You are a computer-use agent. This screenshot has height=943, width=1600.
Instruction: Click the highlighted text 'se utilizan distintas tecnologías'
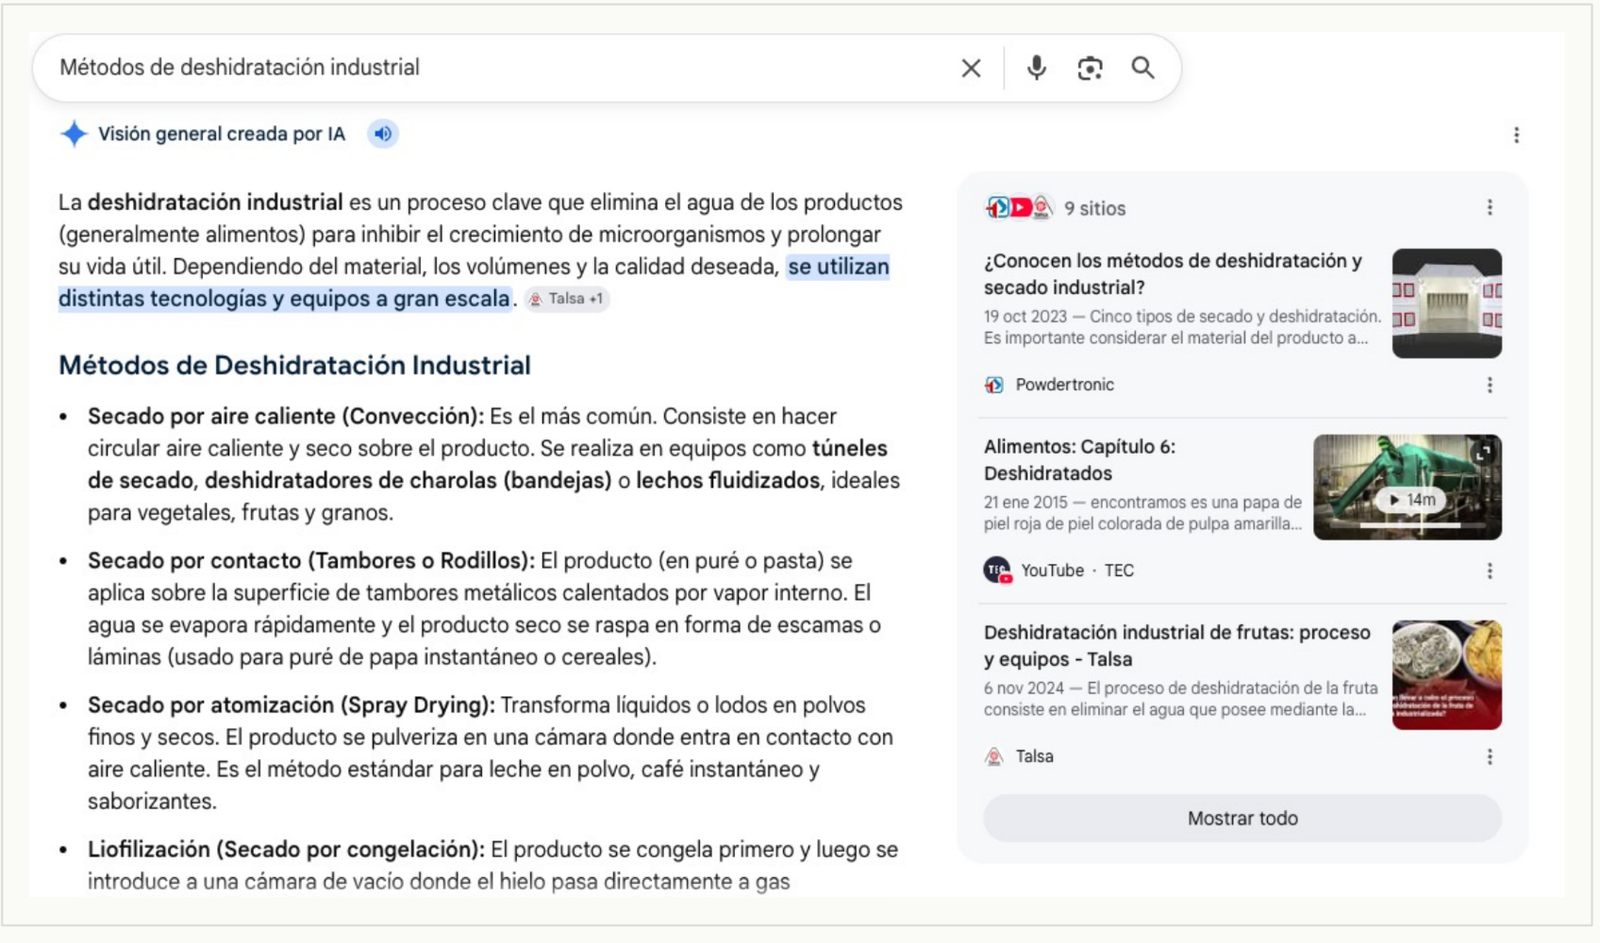(x=474, y=283)
